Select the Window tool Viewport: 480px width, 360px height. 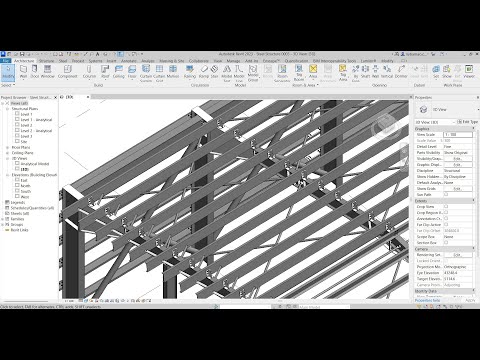(48, 72)
